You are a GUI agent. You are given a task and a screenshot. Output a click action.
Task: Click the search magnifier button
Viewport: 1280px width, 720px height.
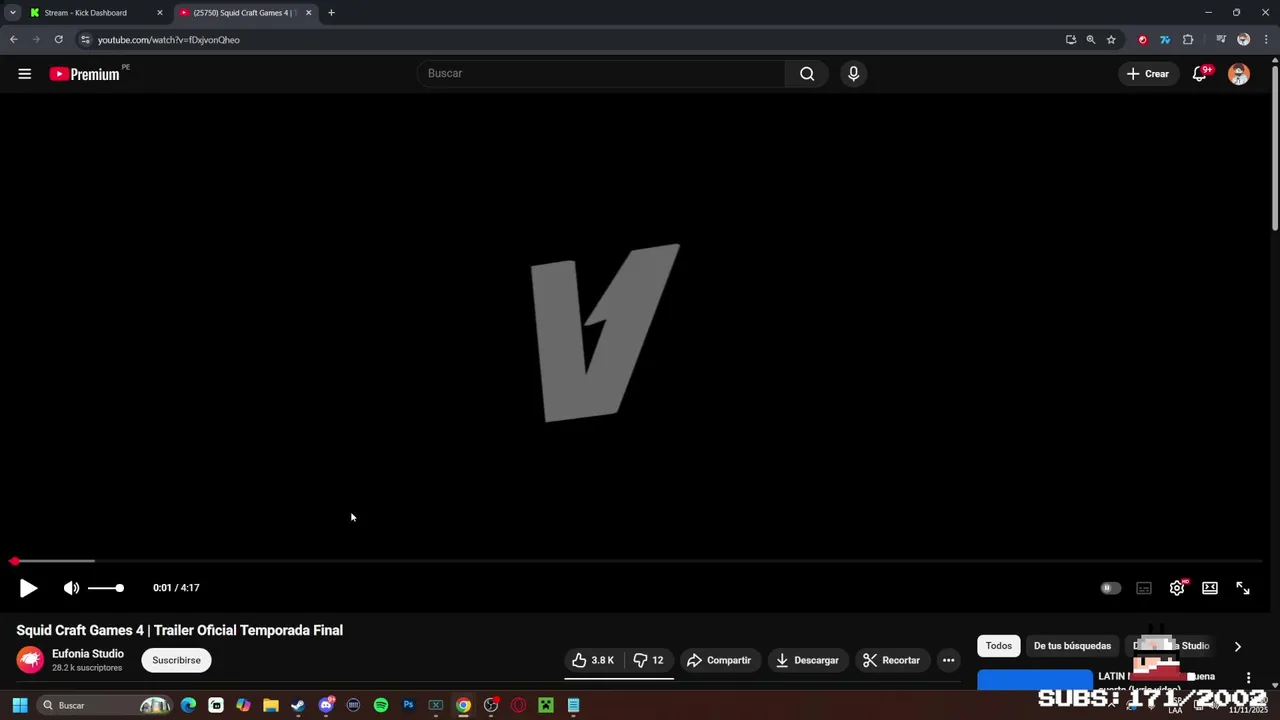[x=807, y=73]
